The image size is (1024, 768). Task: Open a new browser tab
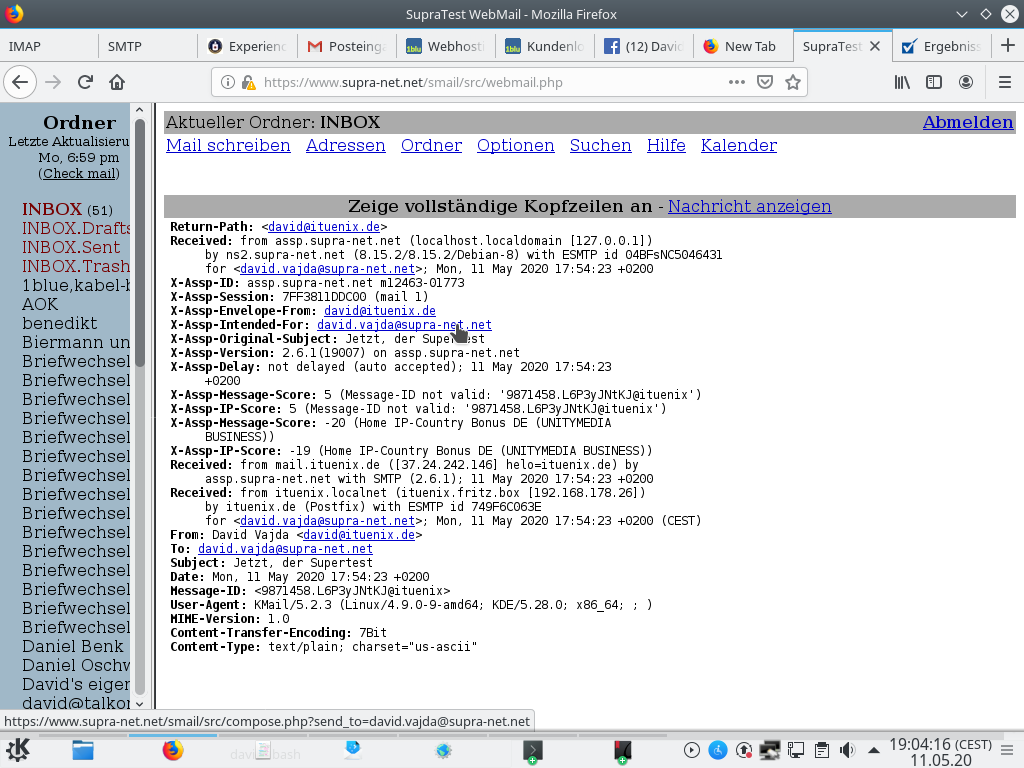click(x=1007, y=46)
